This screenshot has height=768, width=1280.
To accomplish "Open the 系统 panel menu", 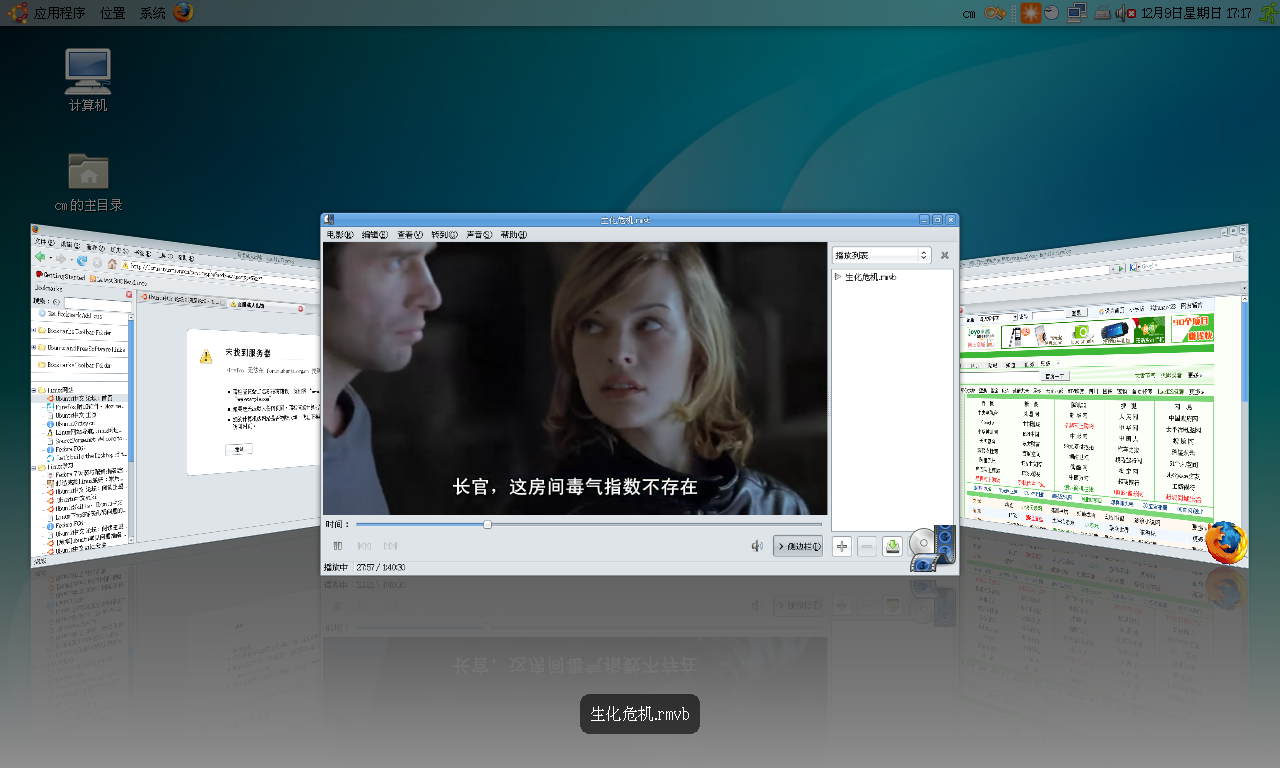I will (x=153, y=13).
